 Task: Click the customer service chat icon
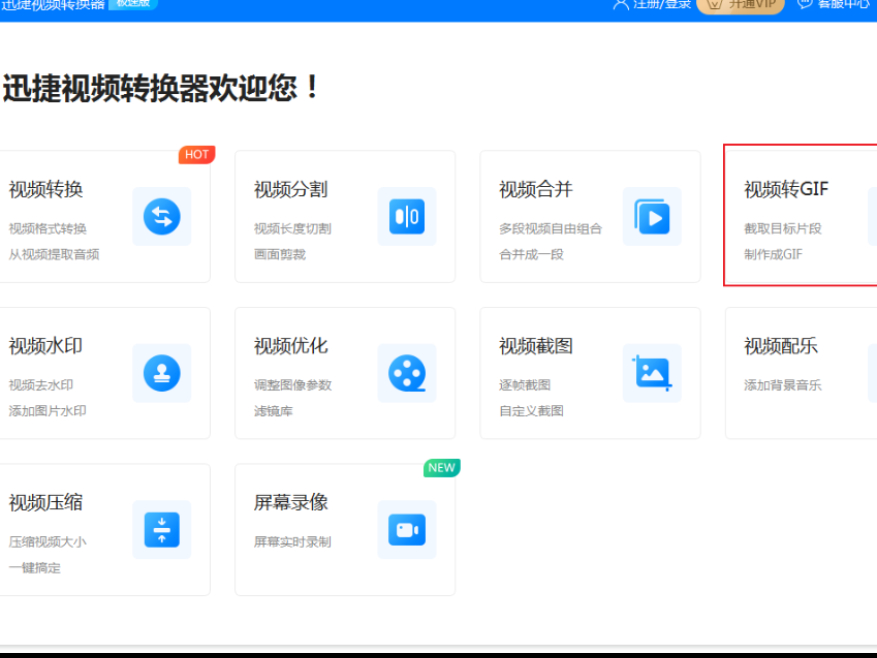point(804,4)
